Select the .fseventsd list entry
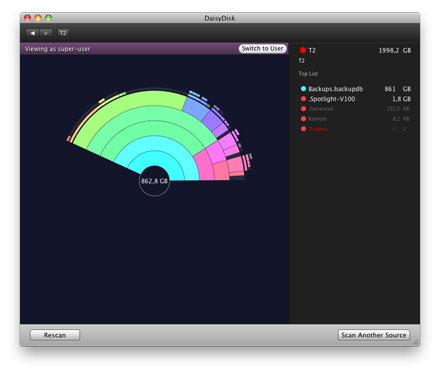 point(355,109)
